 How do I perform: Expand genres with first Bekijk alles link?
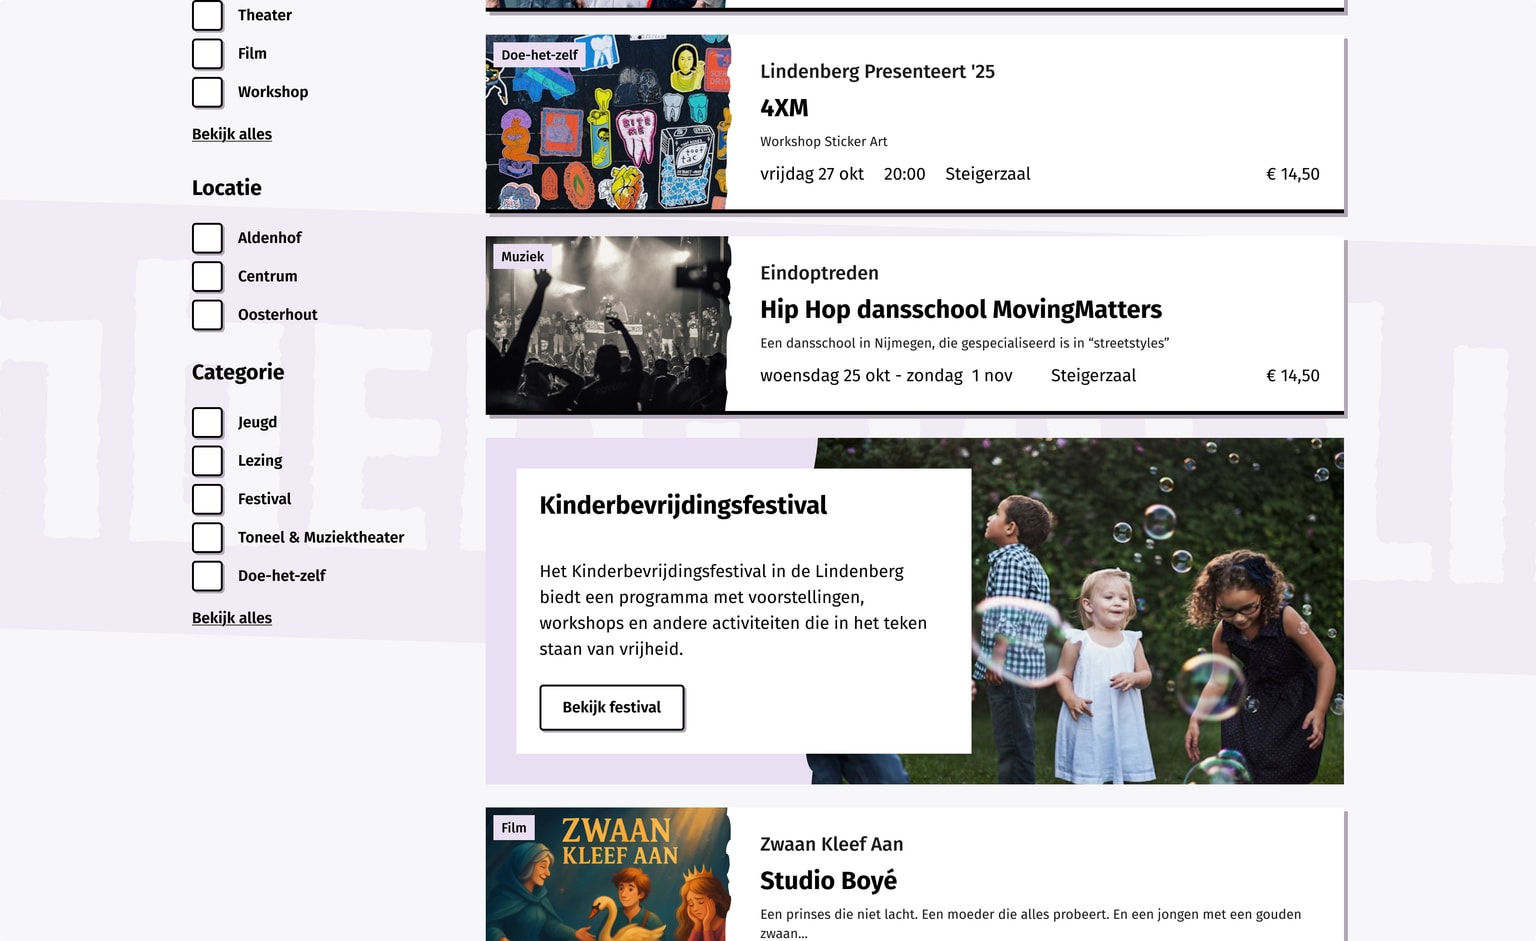232,134
